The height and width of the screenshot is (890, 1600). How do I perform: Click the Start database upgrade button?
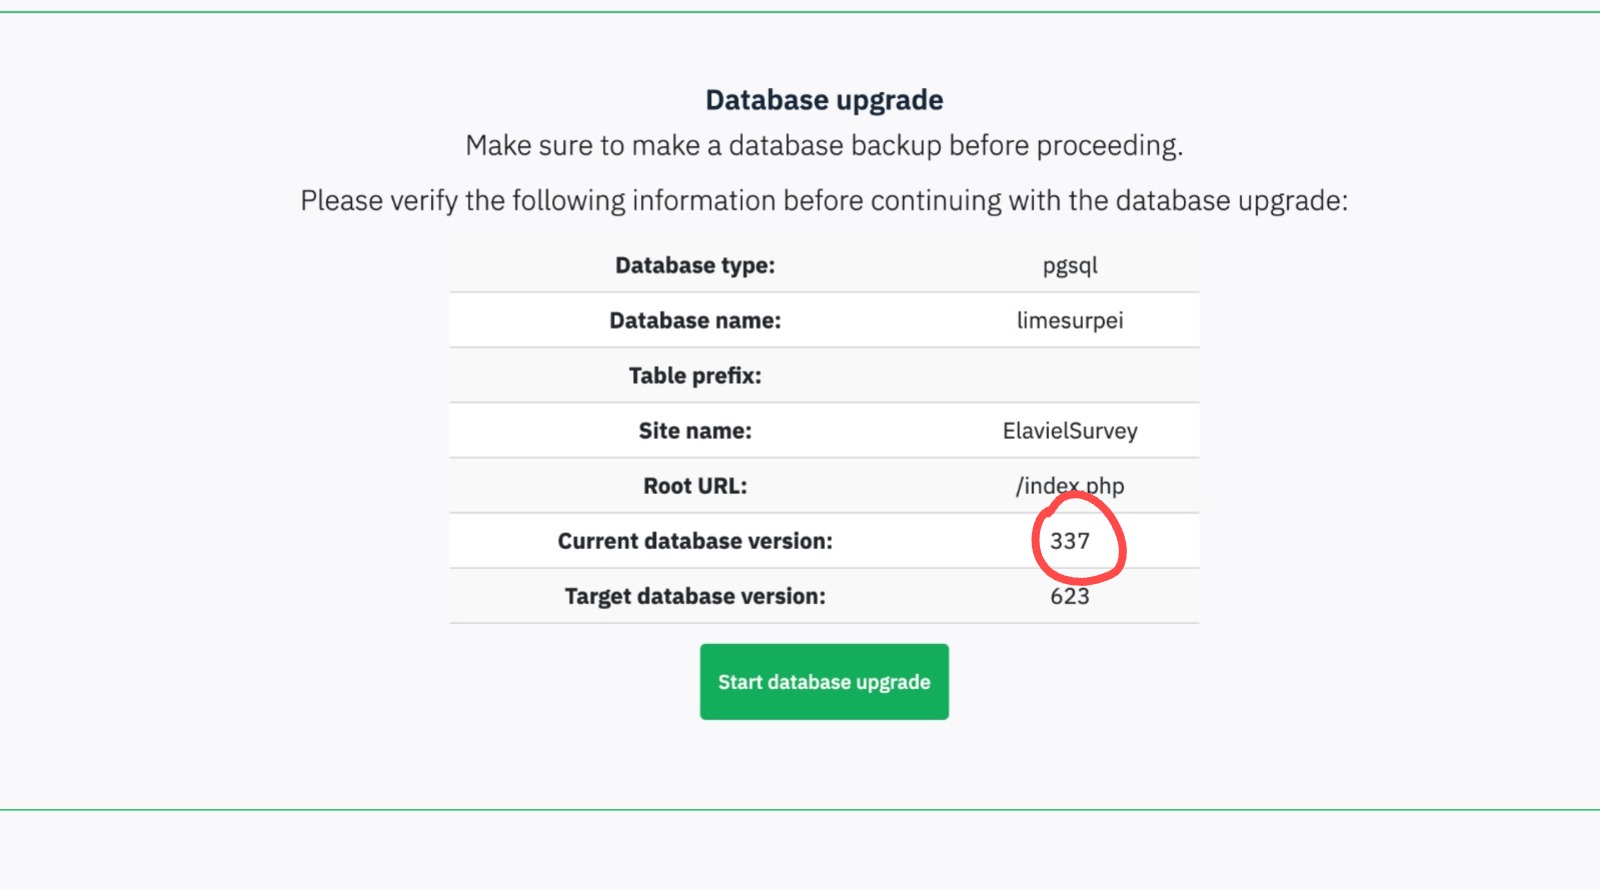coord(824,682)
